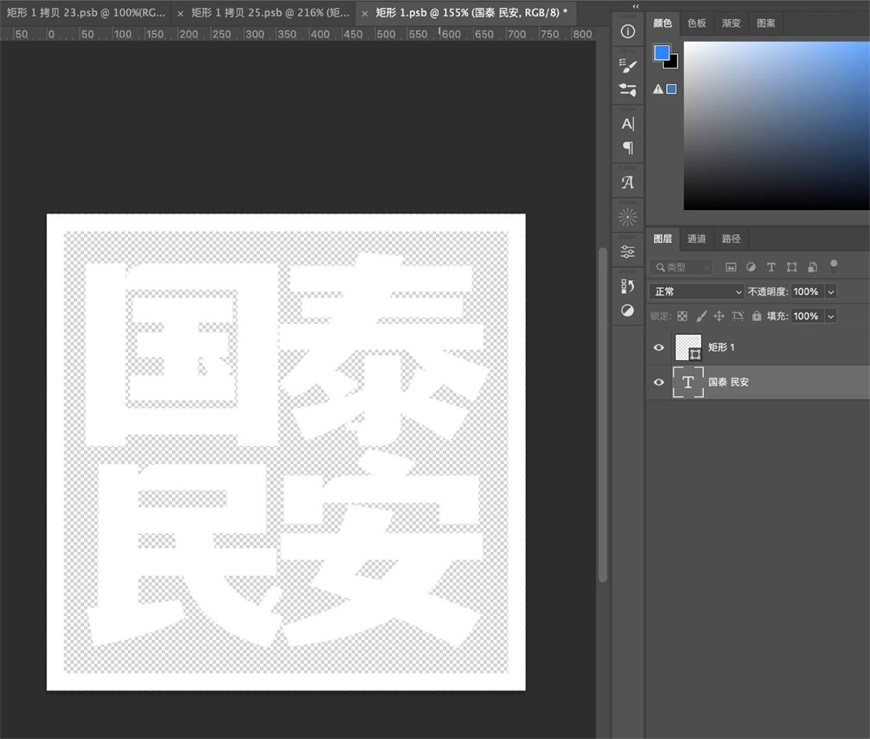Toggle the layer filtering switch
The width and height of the screenshot is (870, 739).
[833, 266]
